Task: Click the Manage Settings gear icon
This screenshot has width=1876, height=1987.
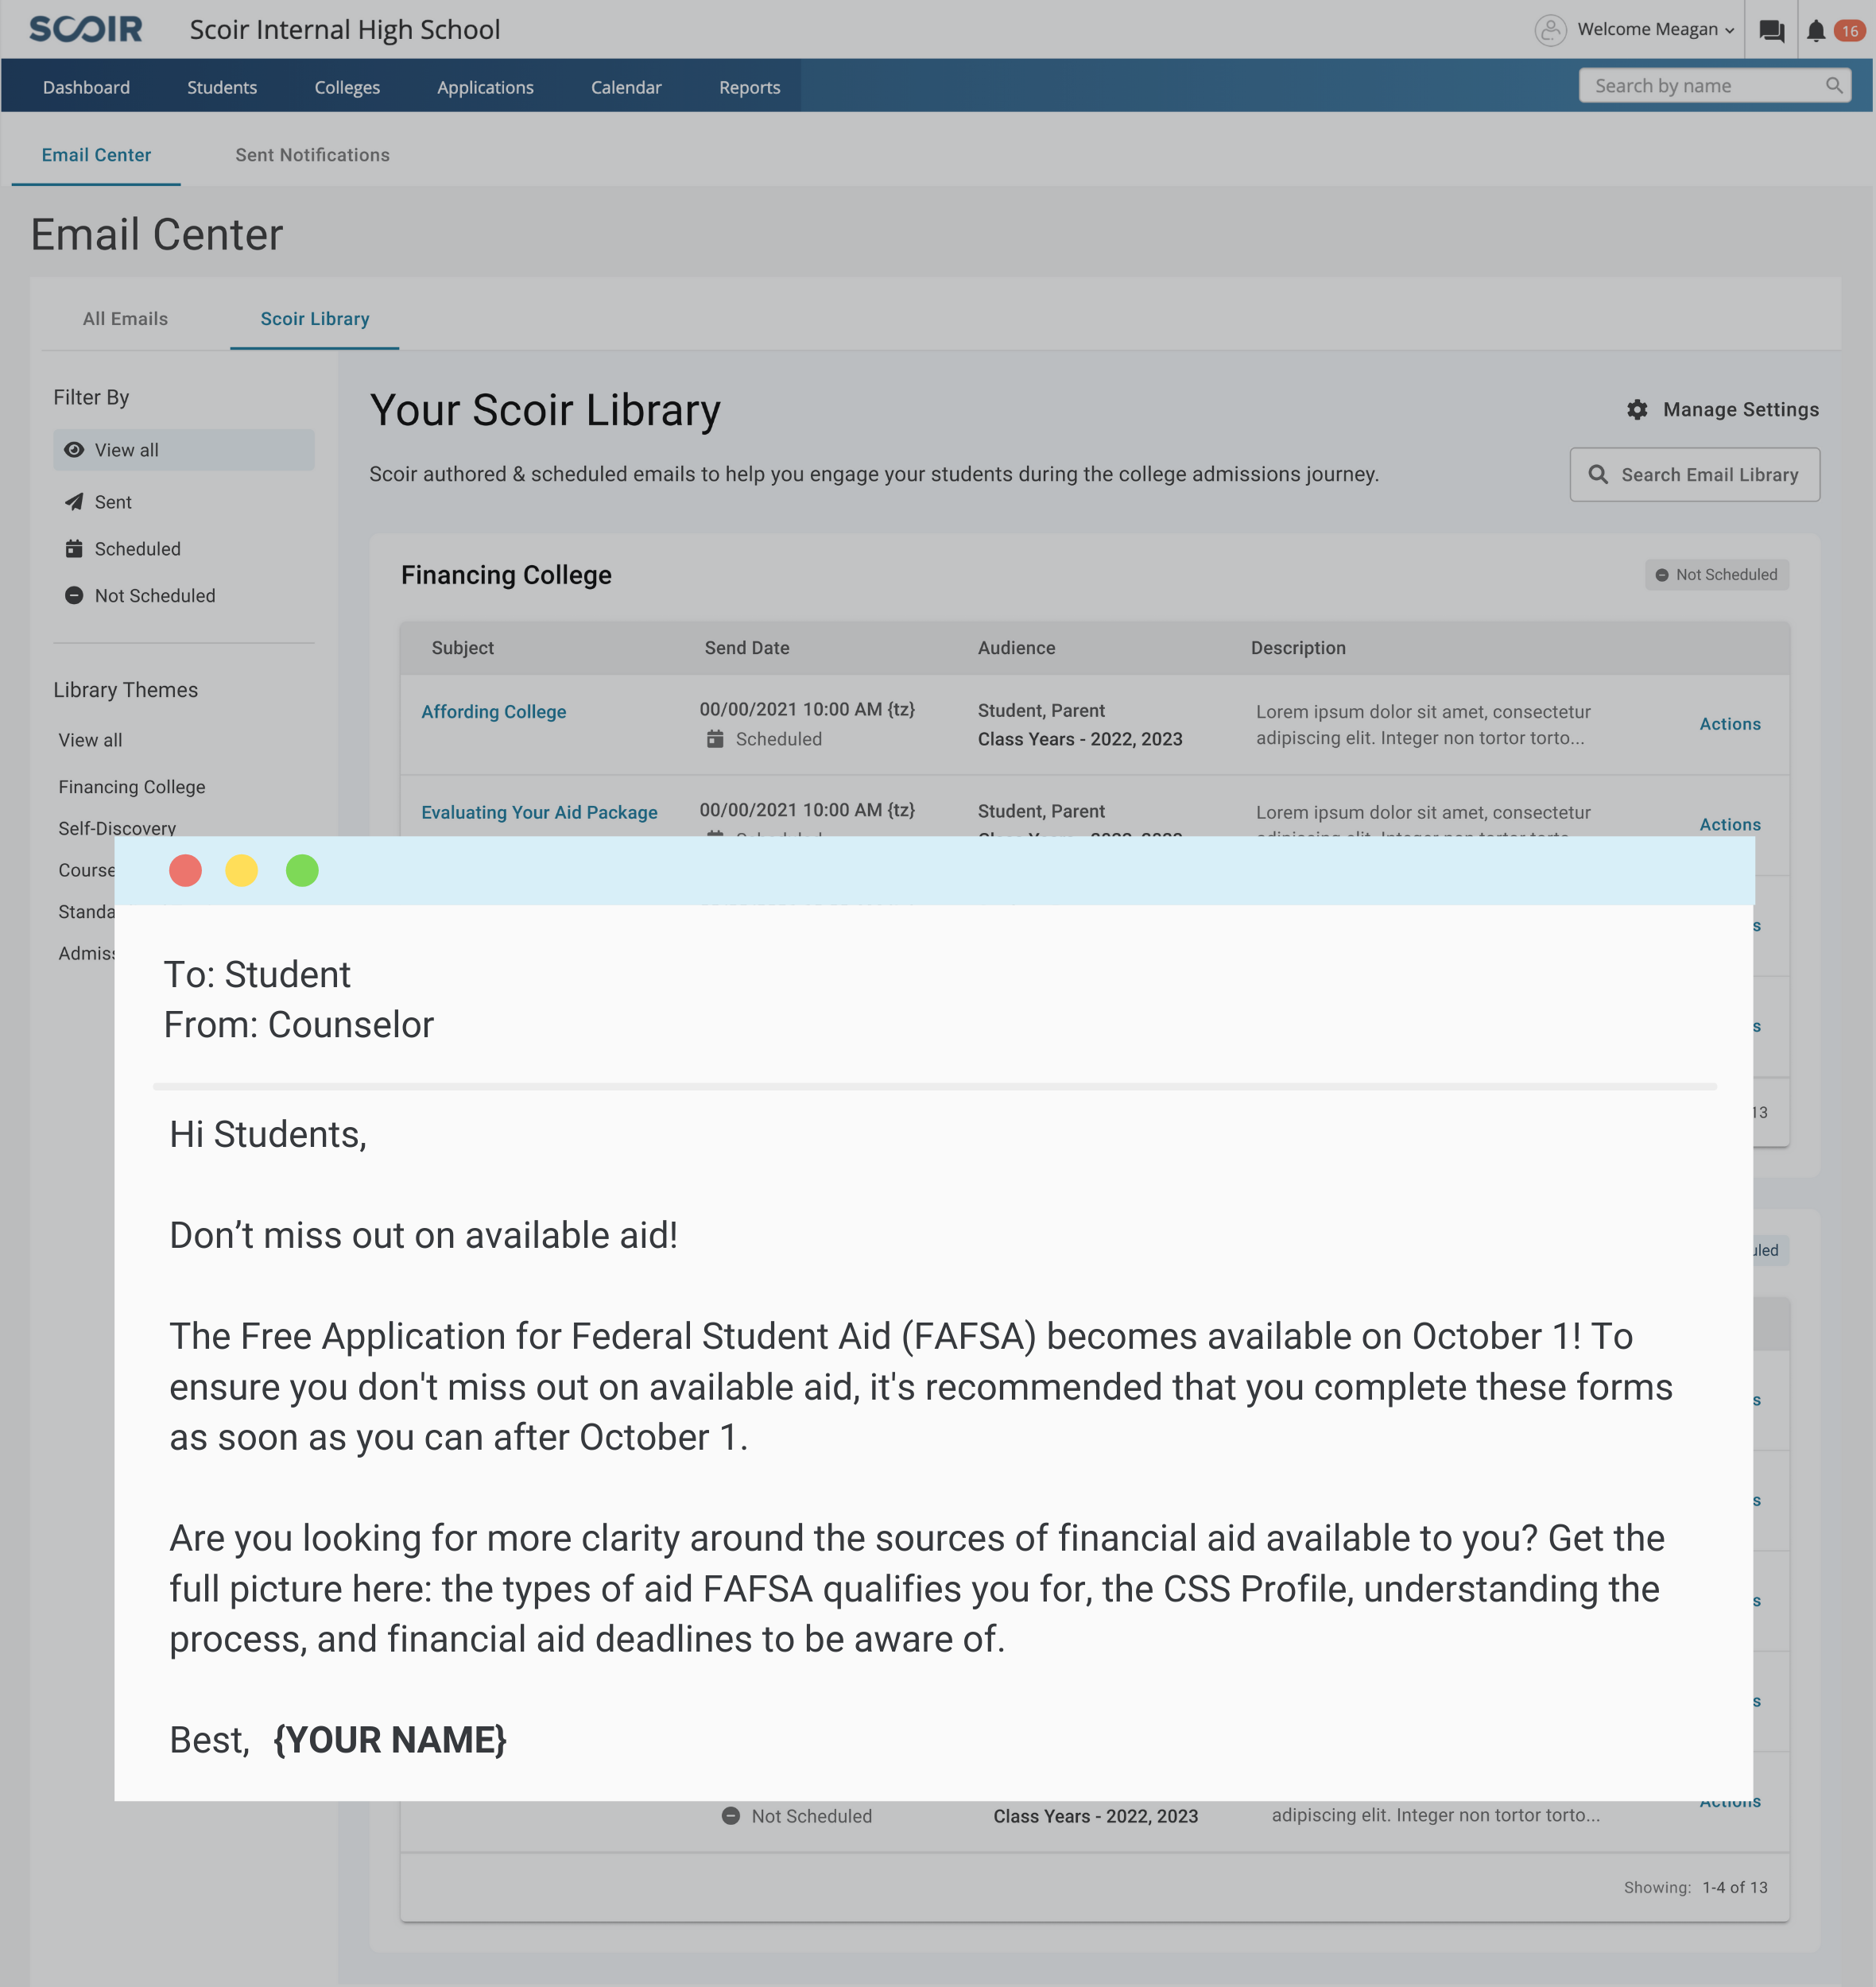Action: click(x=1637, y=409)
